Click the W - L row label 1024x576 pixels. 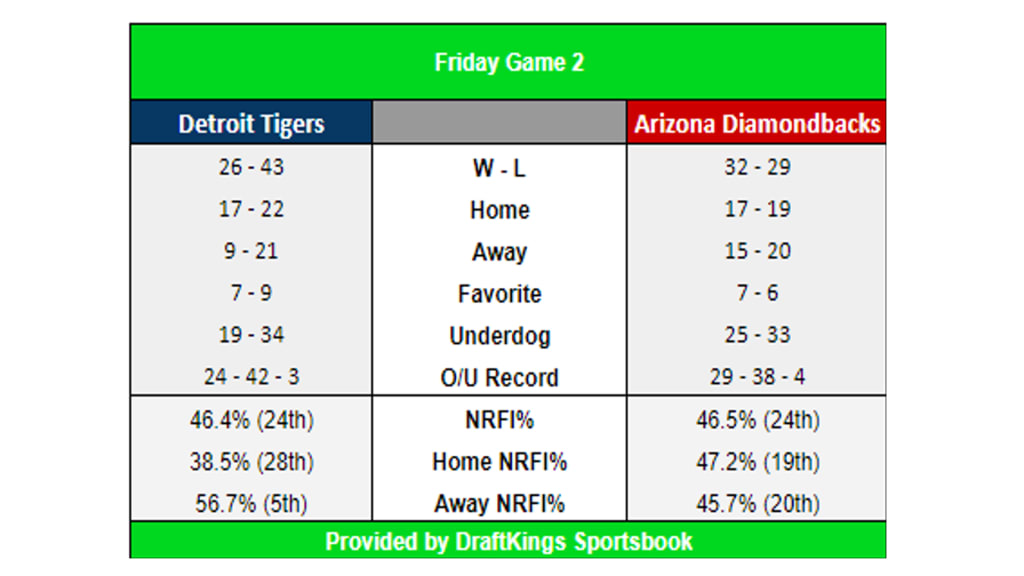(499, 168)
